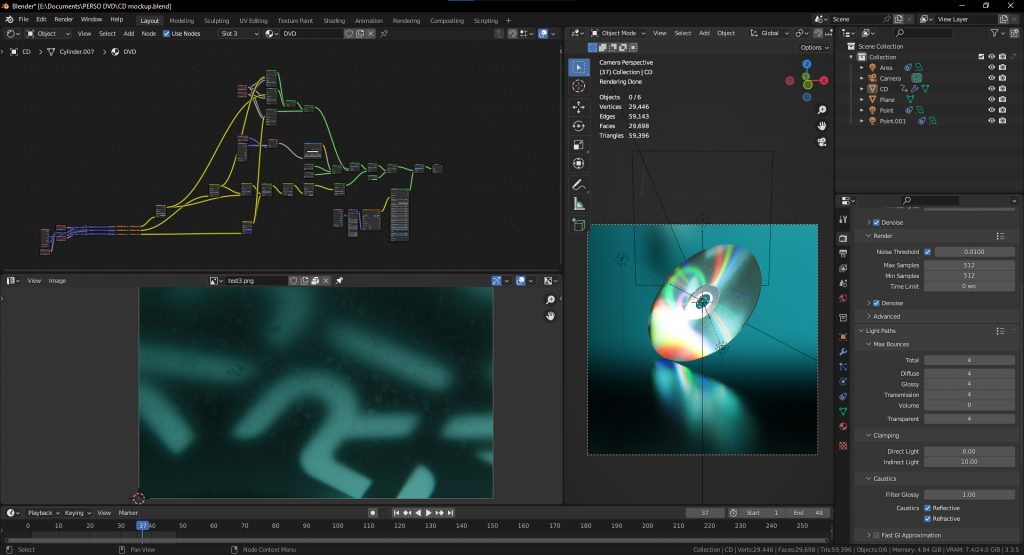Uncheck the Use Nodes checkbox
The height and width of the screenshot is (555, 1024).
(x=167, y=33)
